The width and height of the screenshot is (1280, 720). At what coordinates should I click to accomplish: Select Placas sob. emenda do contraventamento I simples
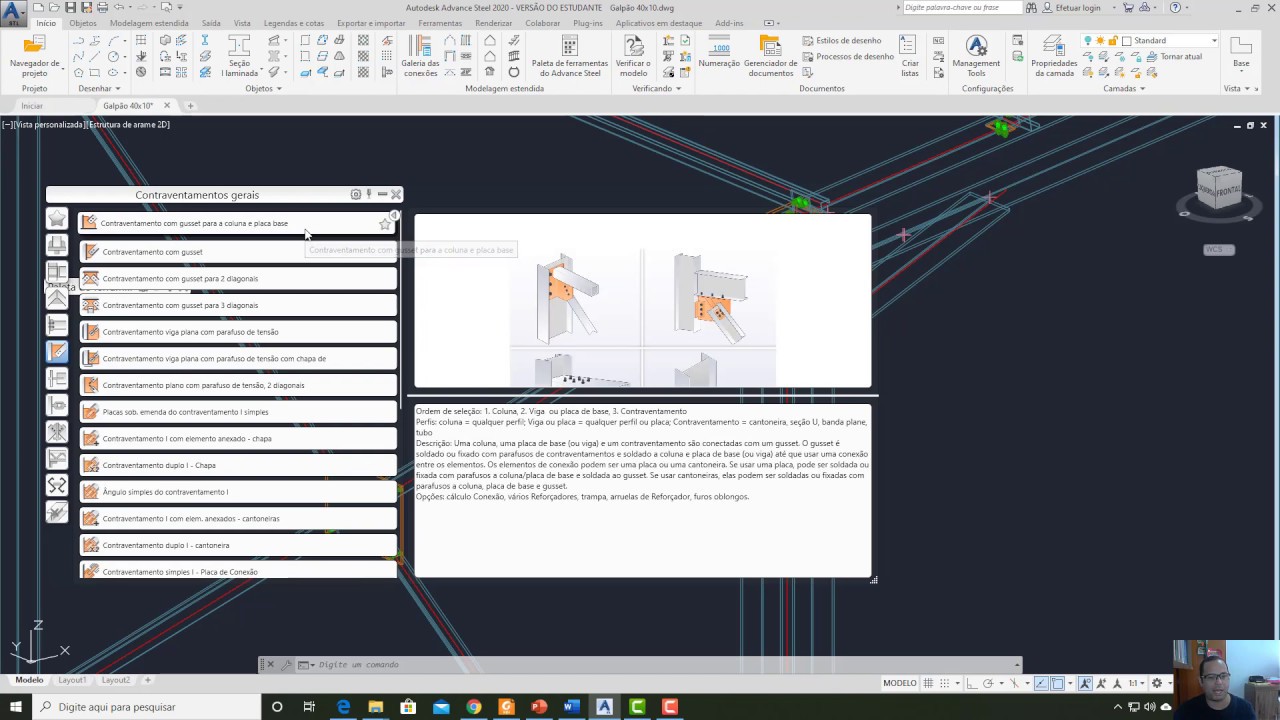[x=238, y=412]
